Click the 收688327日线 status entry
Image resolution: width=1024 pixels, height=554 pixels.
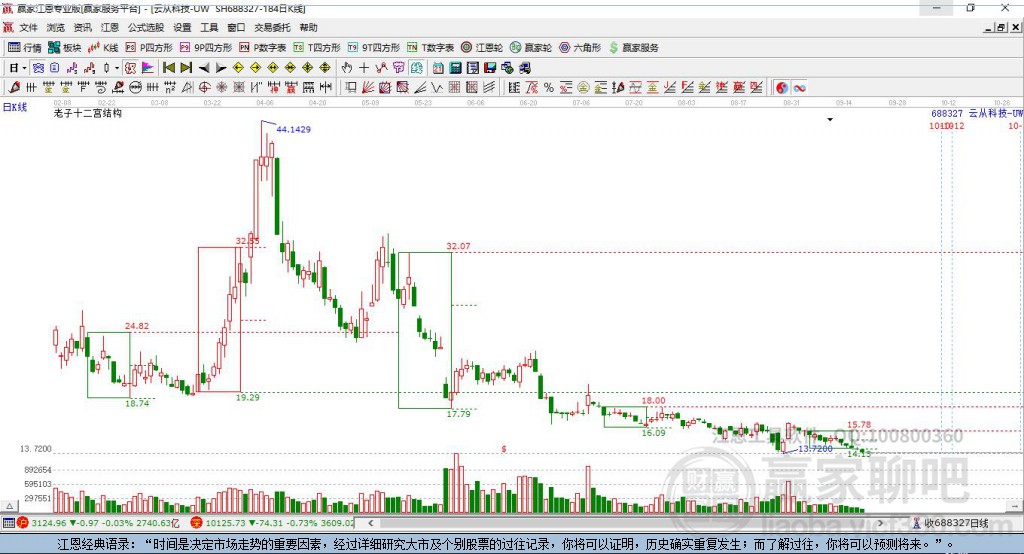[x=951, y=523]
